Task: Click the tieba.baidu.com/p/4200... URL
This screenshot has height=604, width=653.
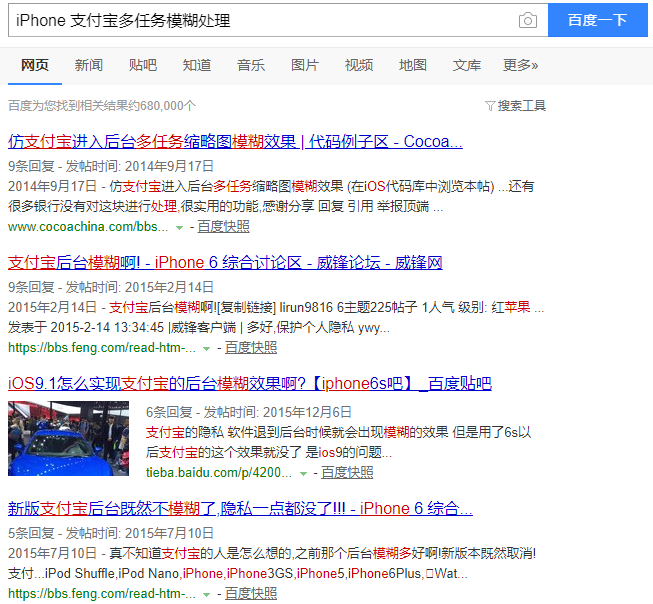Action: (x=219, y=472)
